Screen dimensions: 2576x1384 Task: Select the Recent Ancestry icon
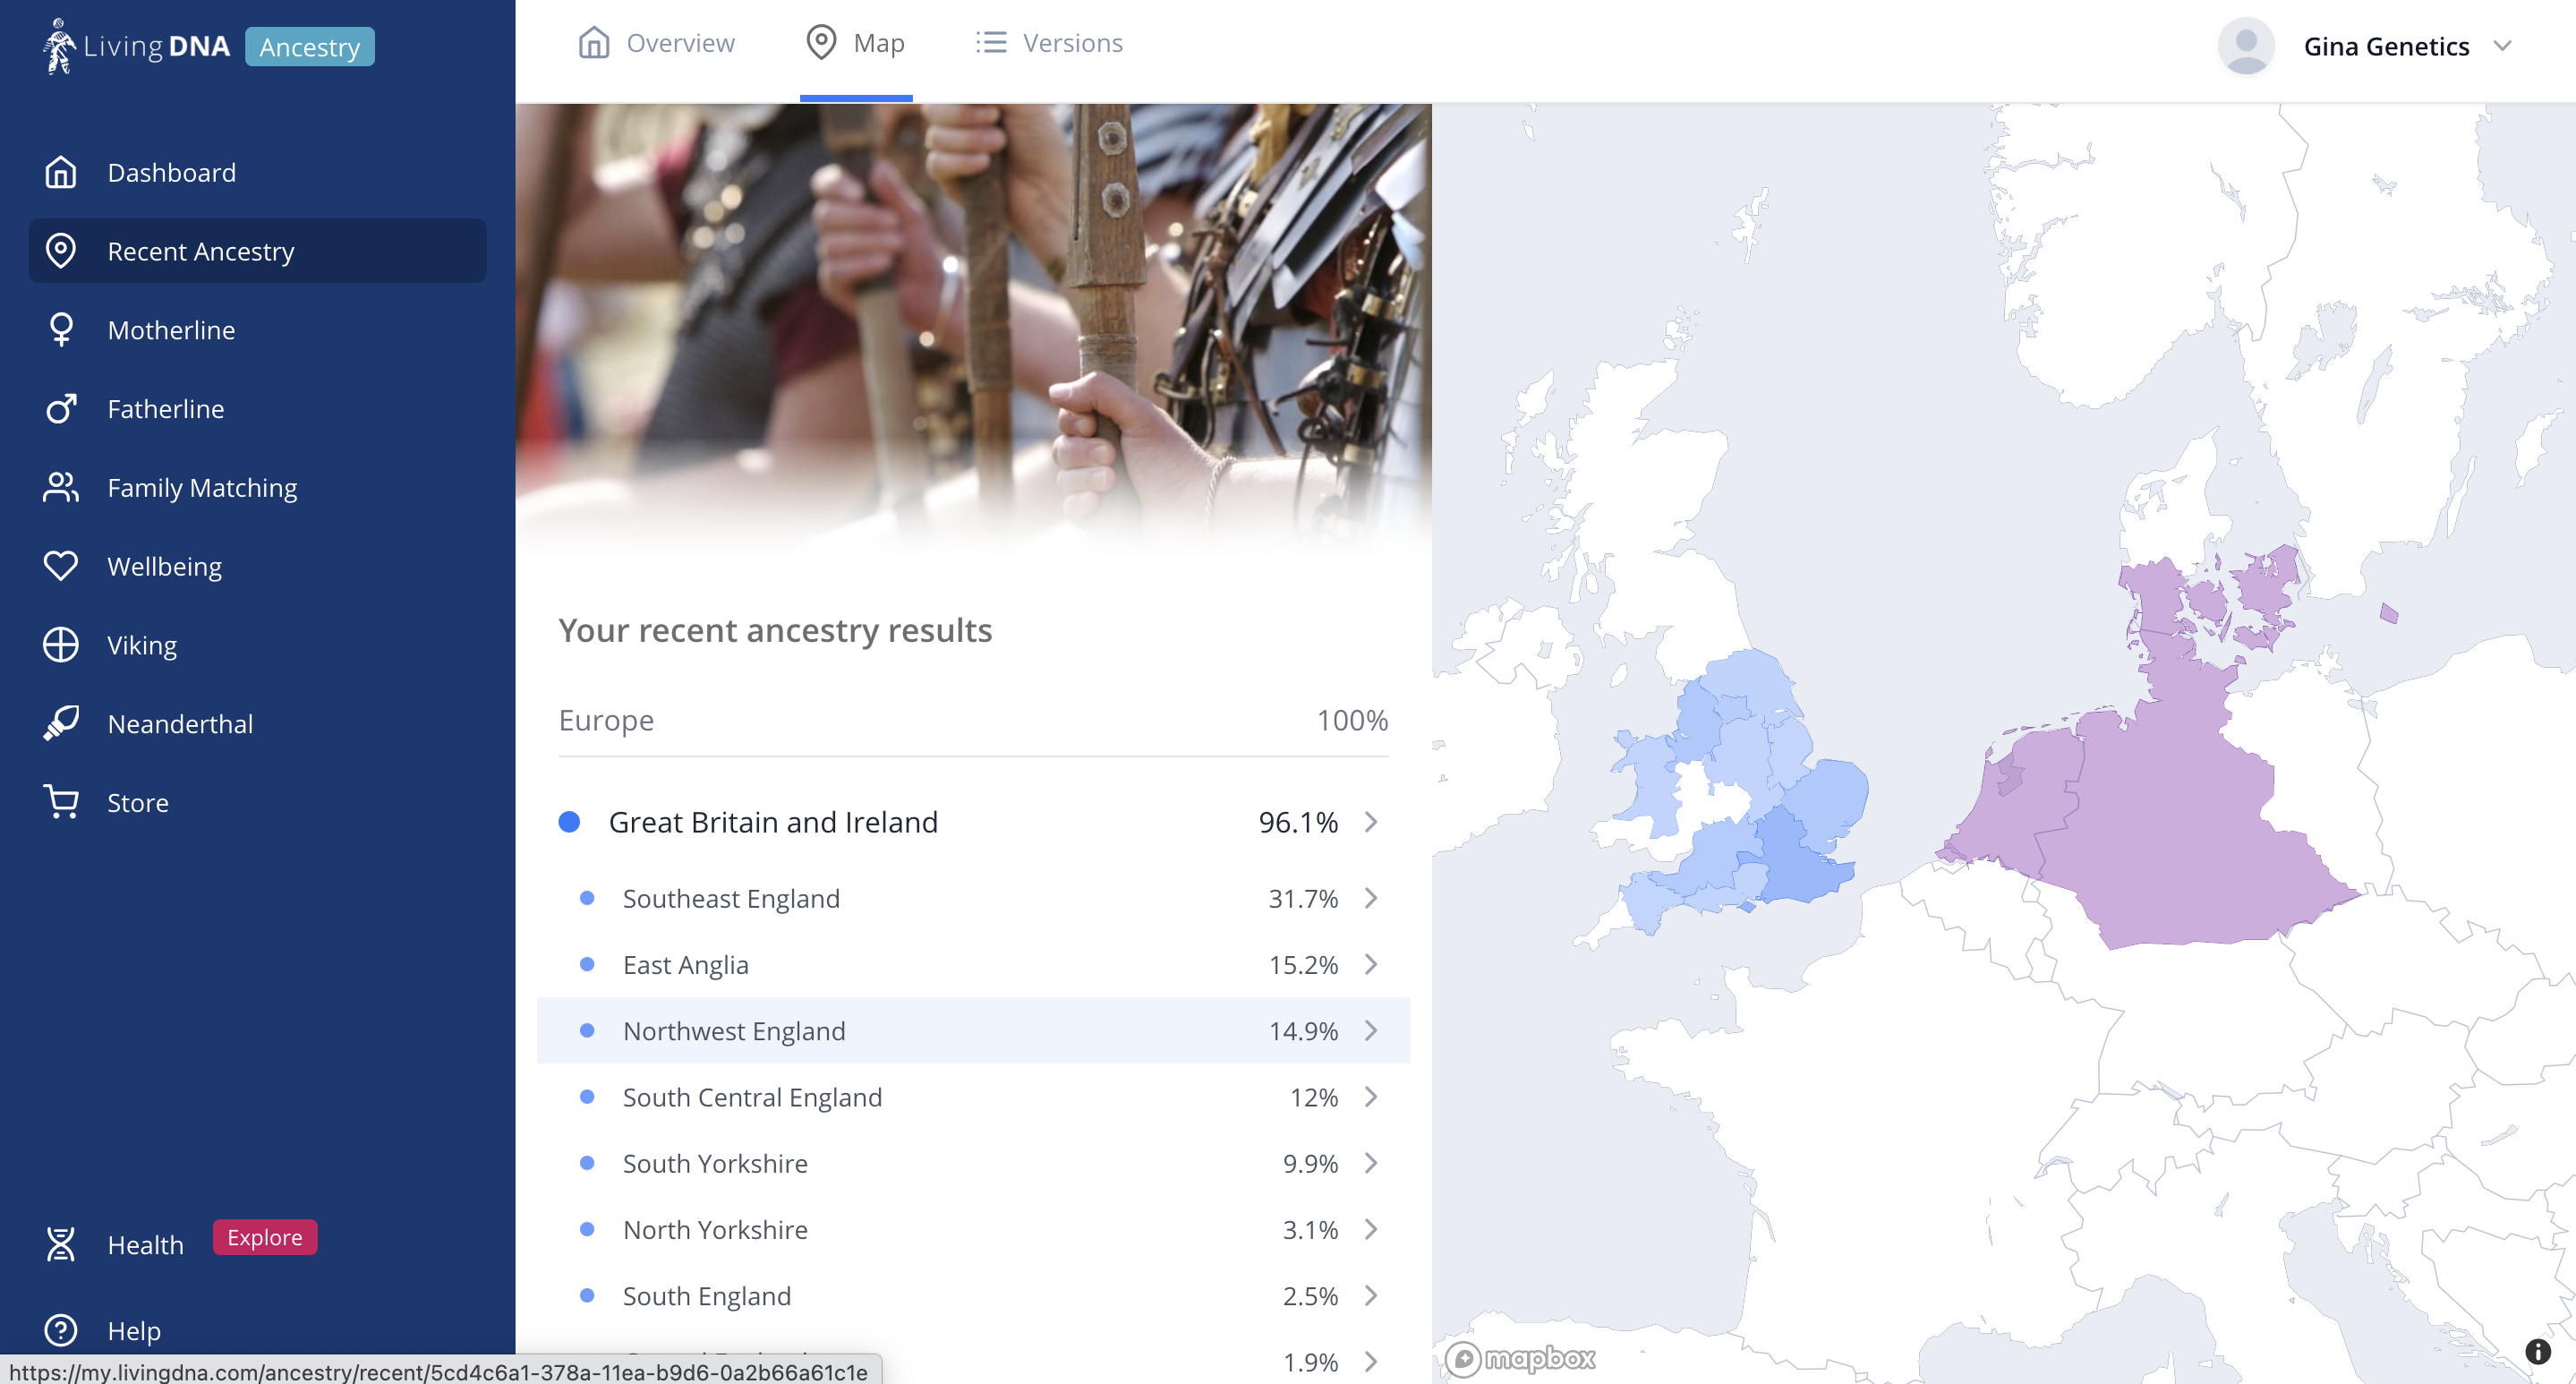tap(62, 251)
